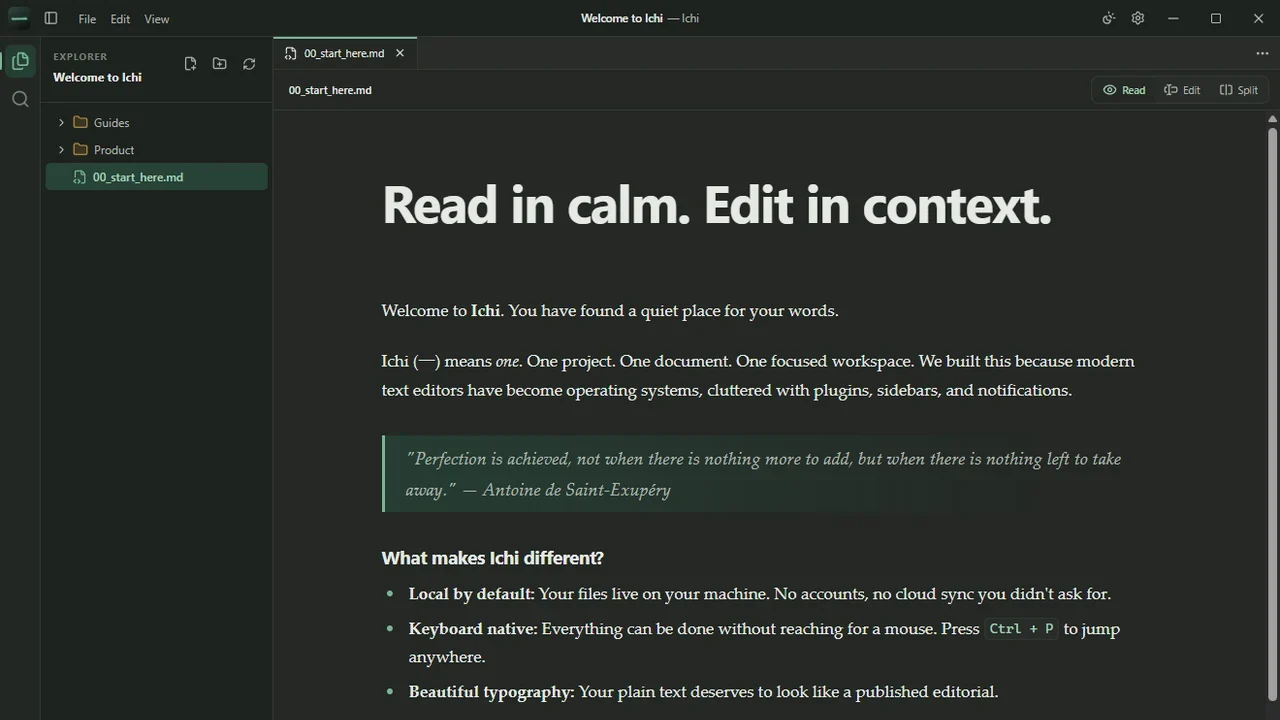Select the Guides folder row
The image size is (1280, 720).
pyautogui.click(x=157, y=122)
